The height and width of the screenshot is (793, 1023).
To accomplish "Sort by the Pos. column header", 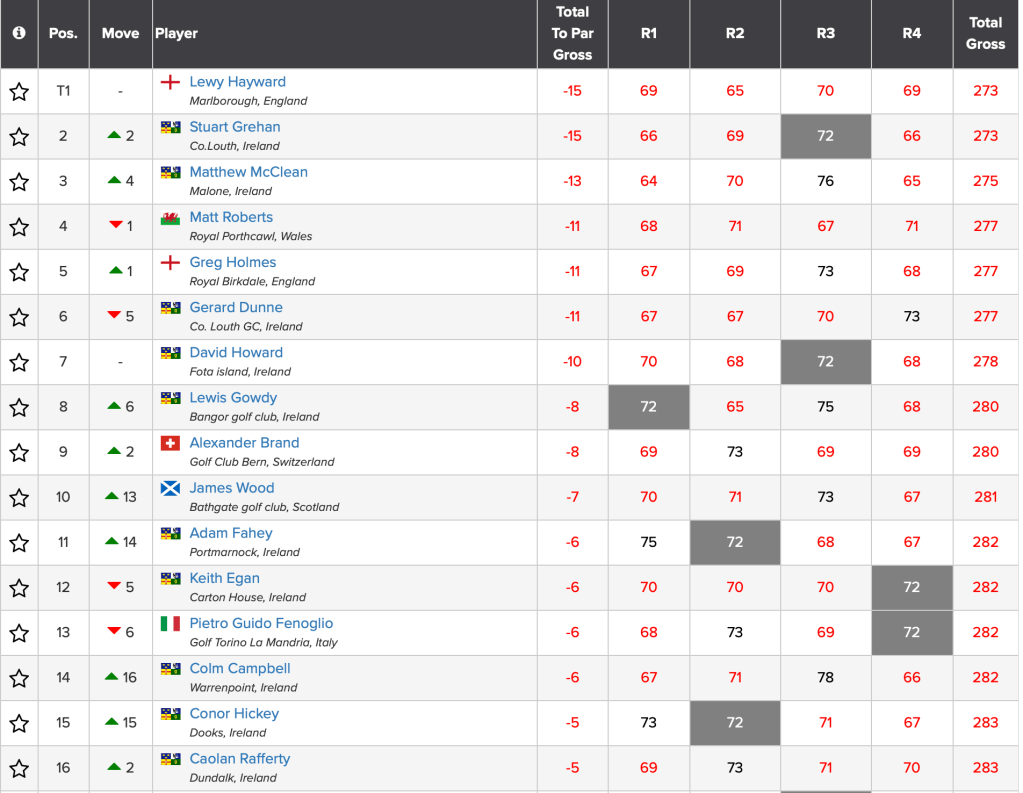I will (x=63, y=33).
